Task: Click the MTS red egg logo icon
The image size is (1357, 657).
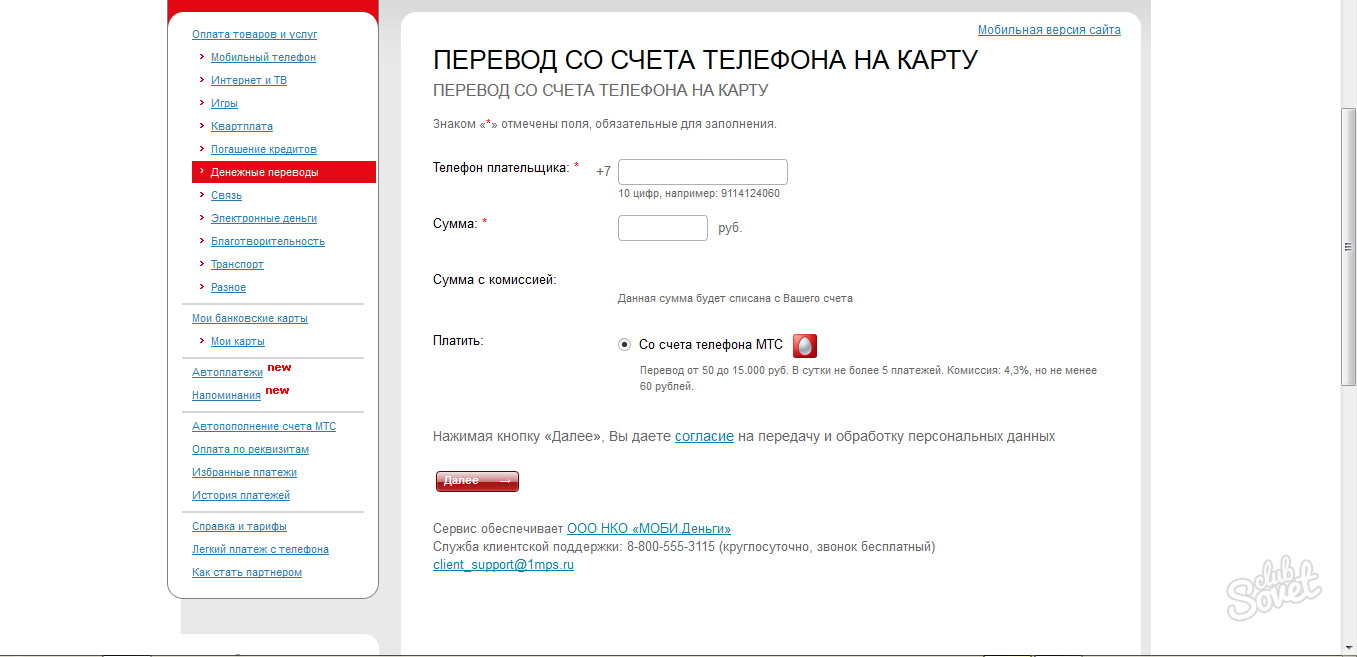Action: (x=805, y=346)
